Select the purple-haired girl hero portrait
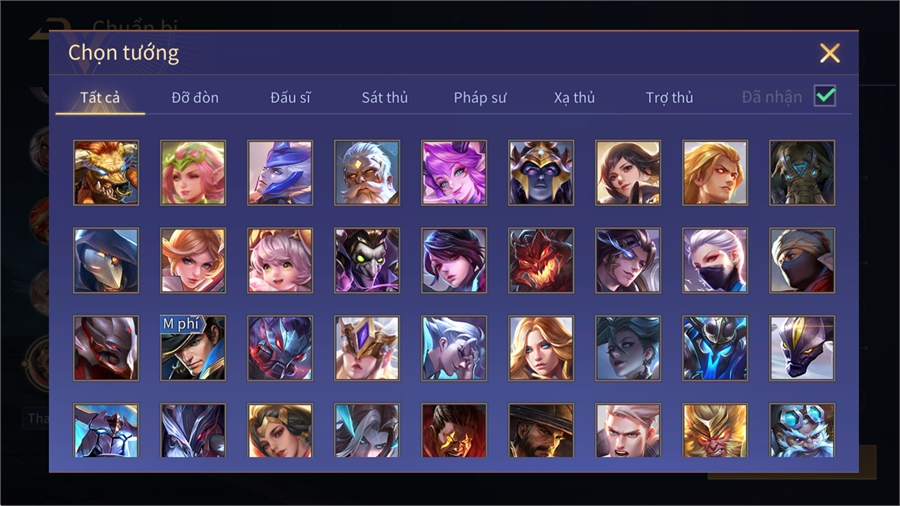Viewport: 900px width, 506px height. 454,173
